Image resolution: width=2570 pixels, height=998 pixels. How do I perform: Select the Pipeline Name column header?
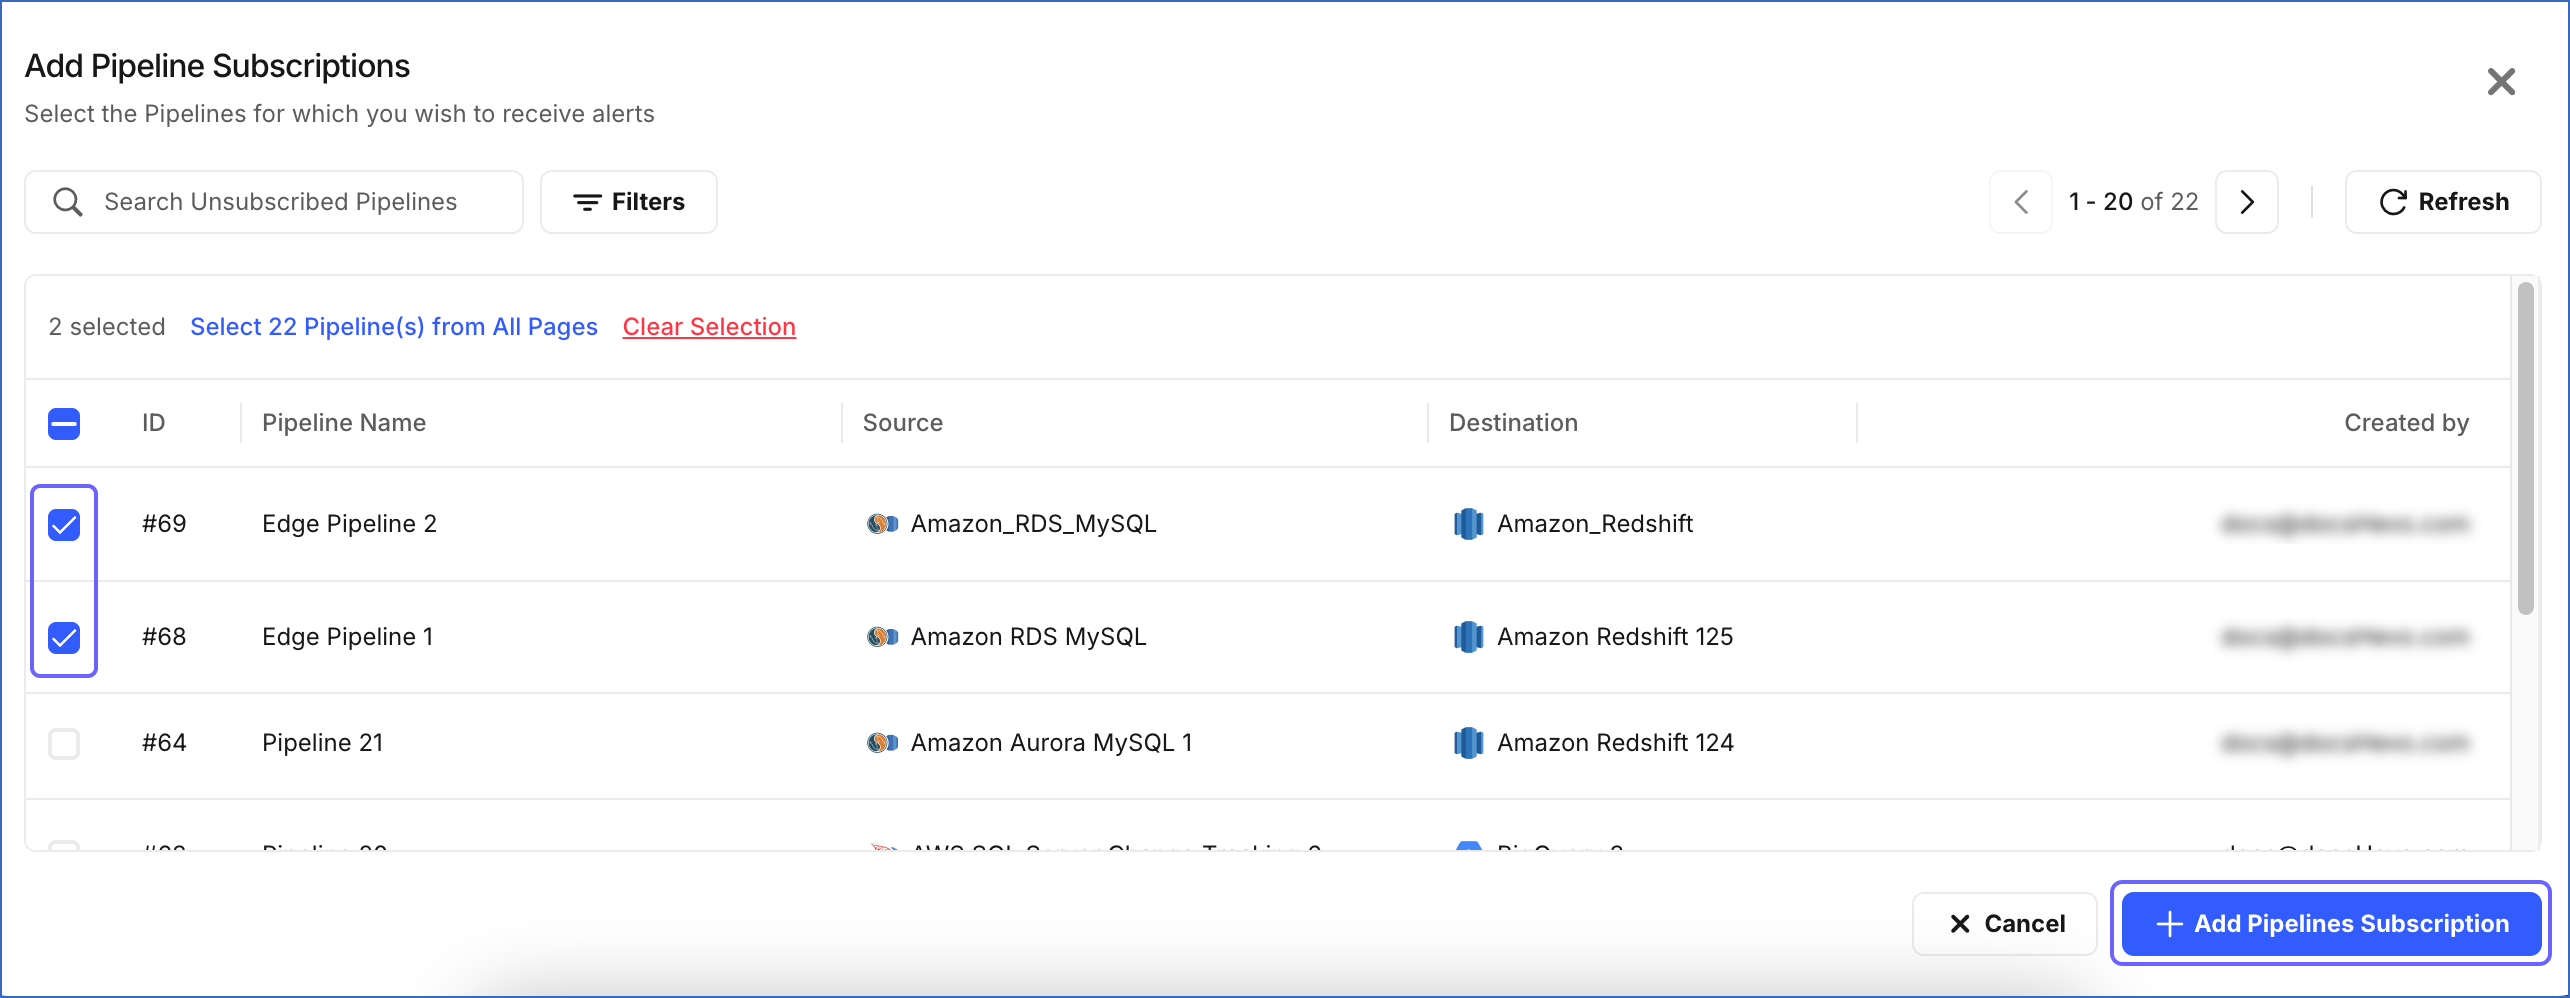[343, 422]
